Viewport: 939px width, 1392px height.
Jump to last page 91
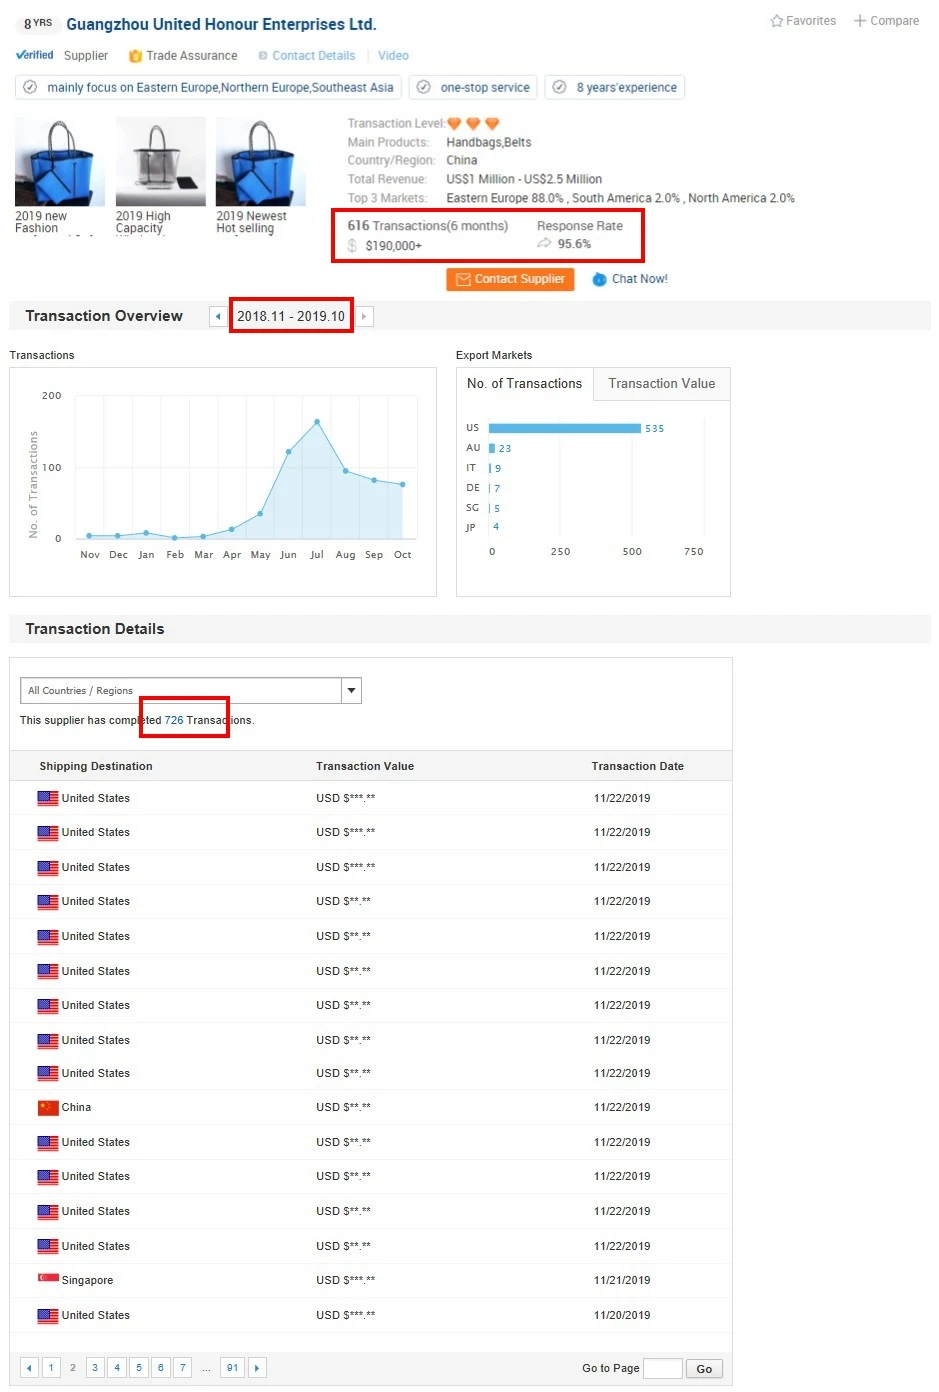click(232, 1368)
